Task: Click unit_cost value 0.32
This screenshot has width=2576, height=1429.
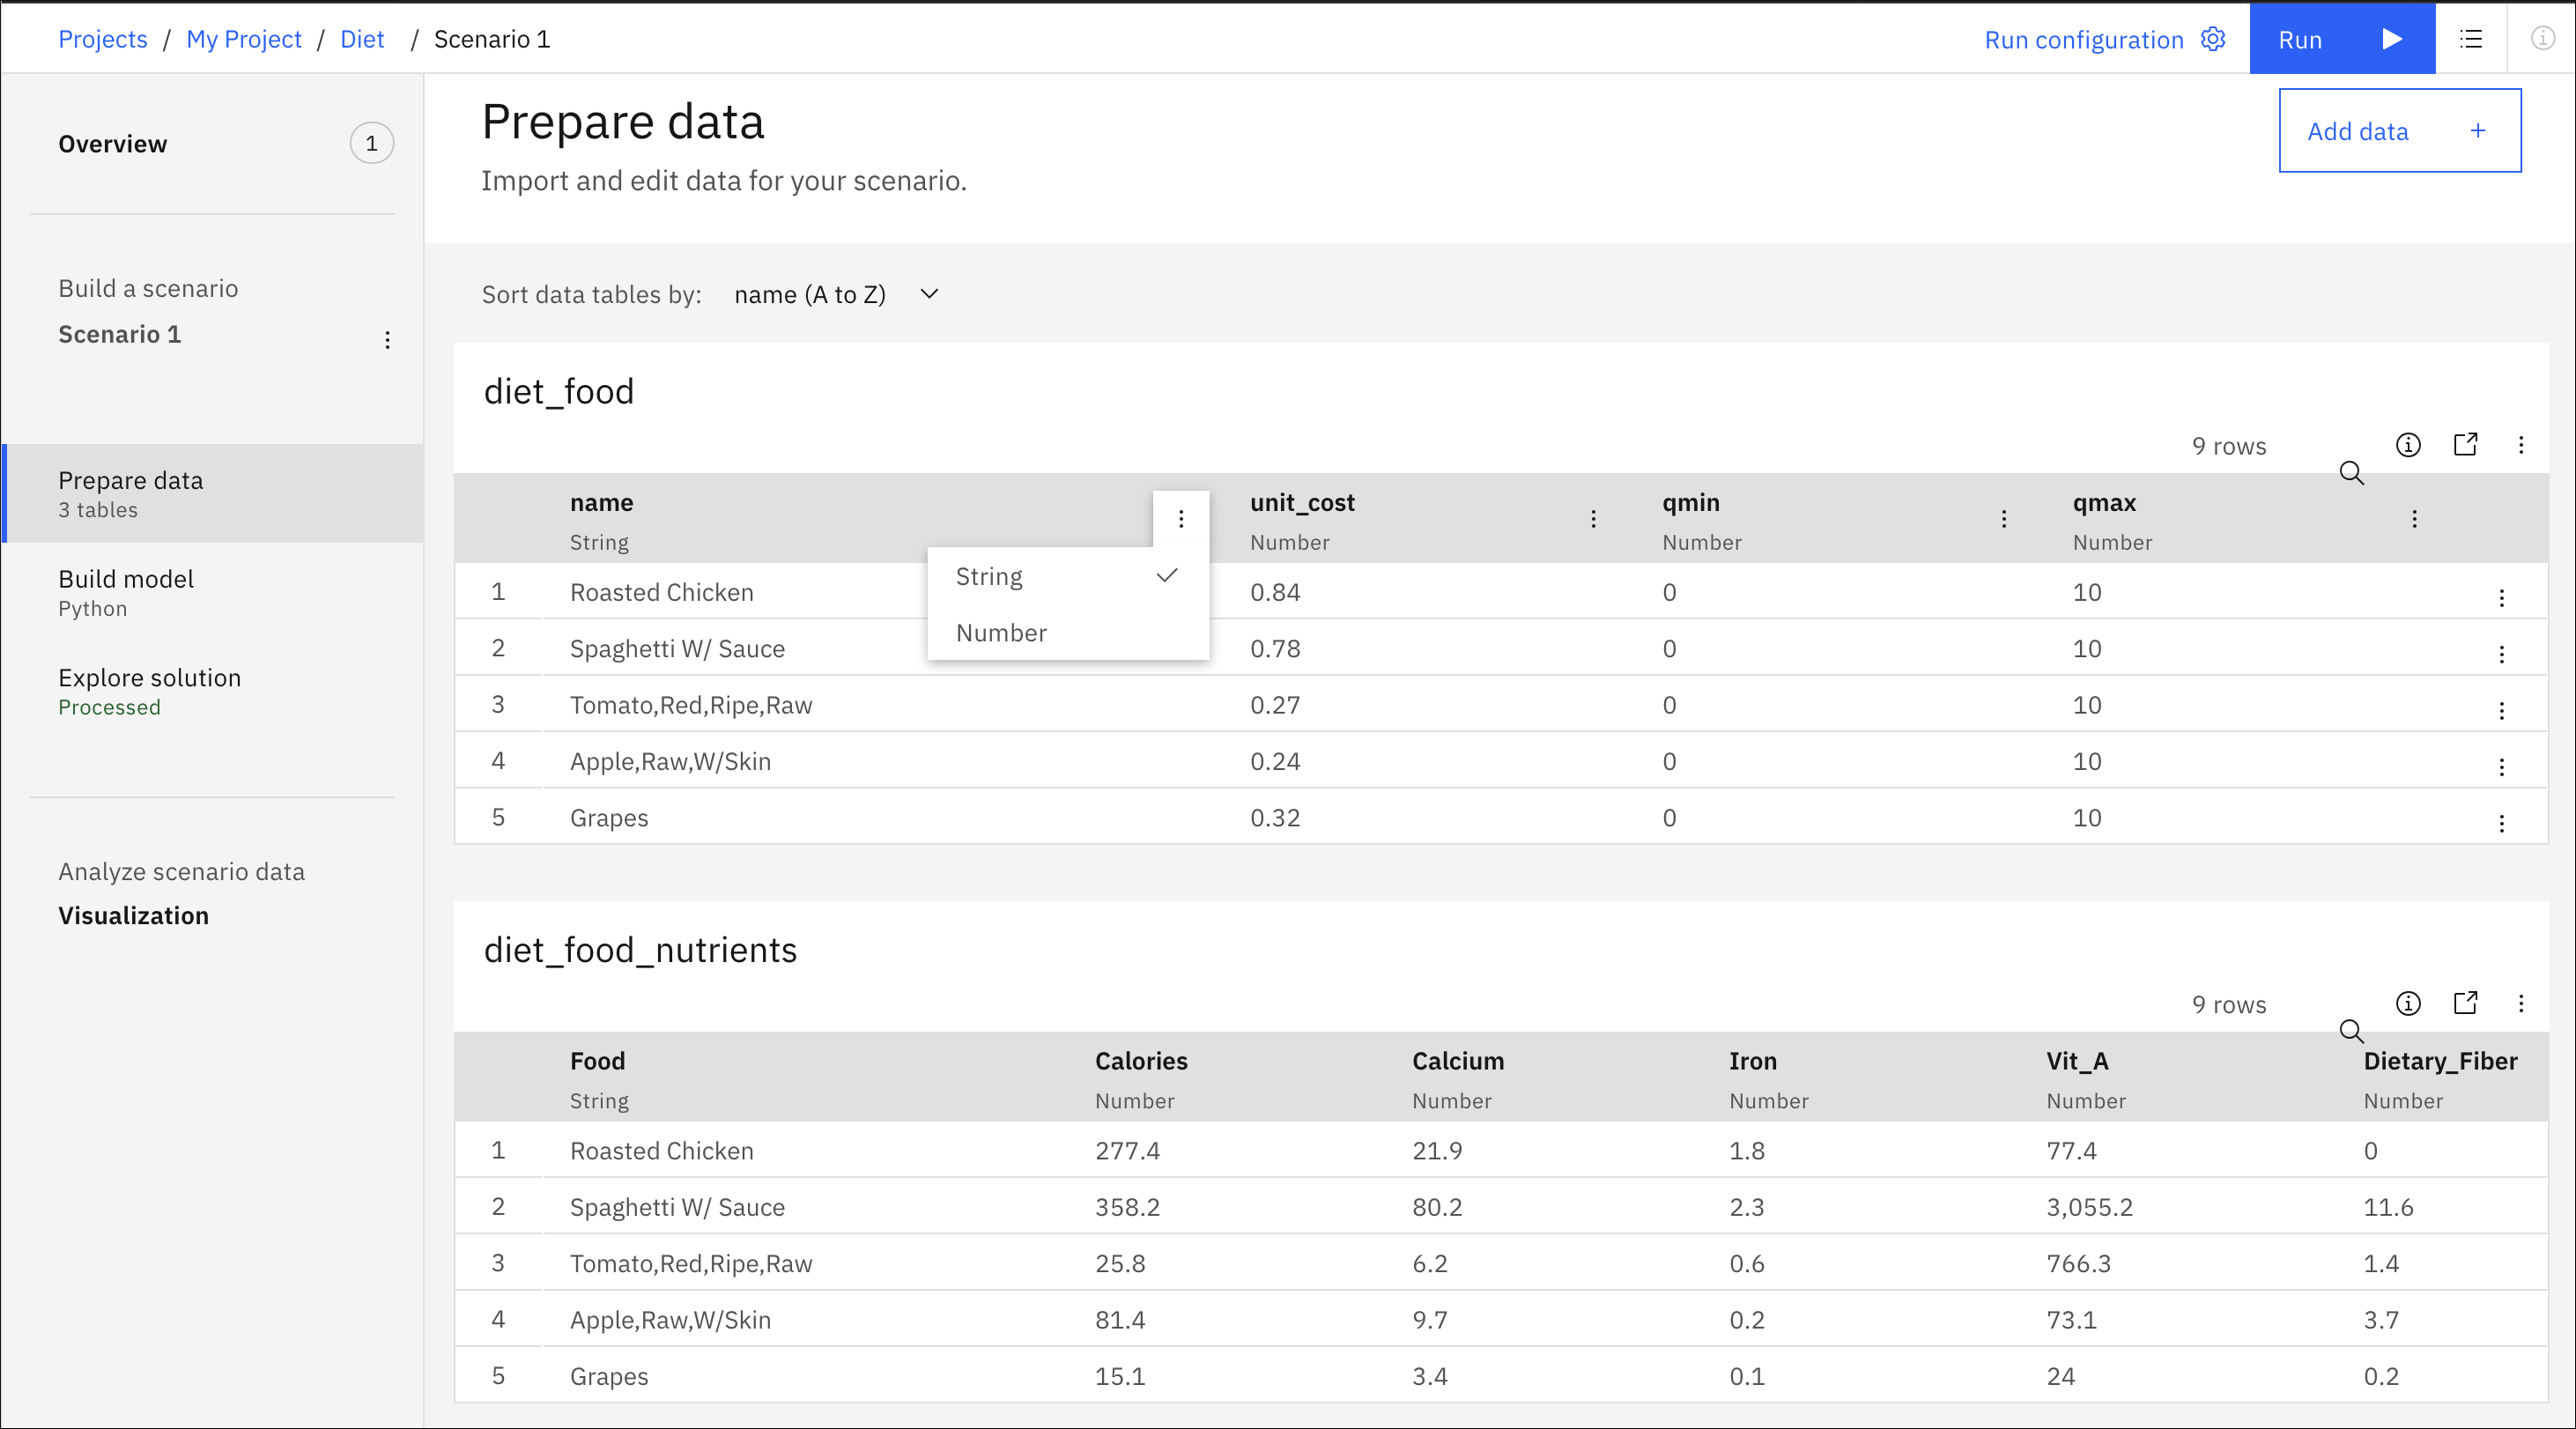Action: 1275,817
